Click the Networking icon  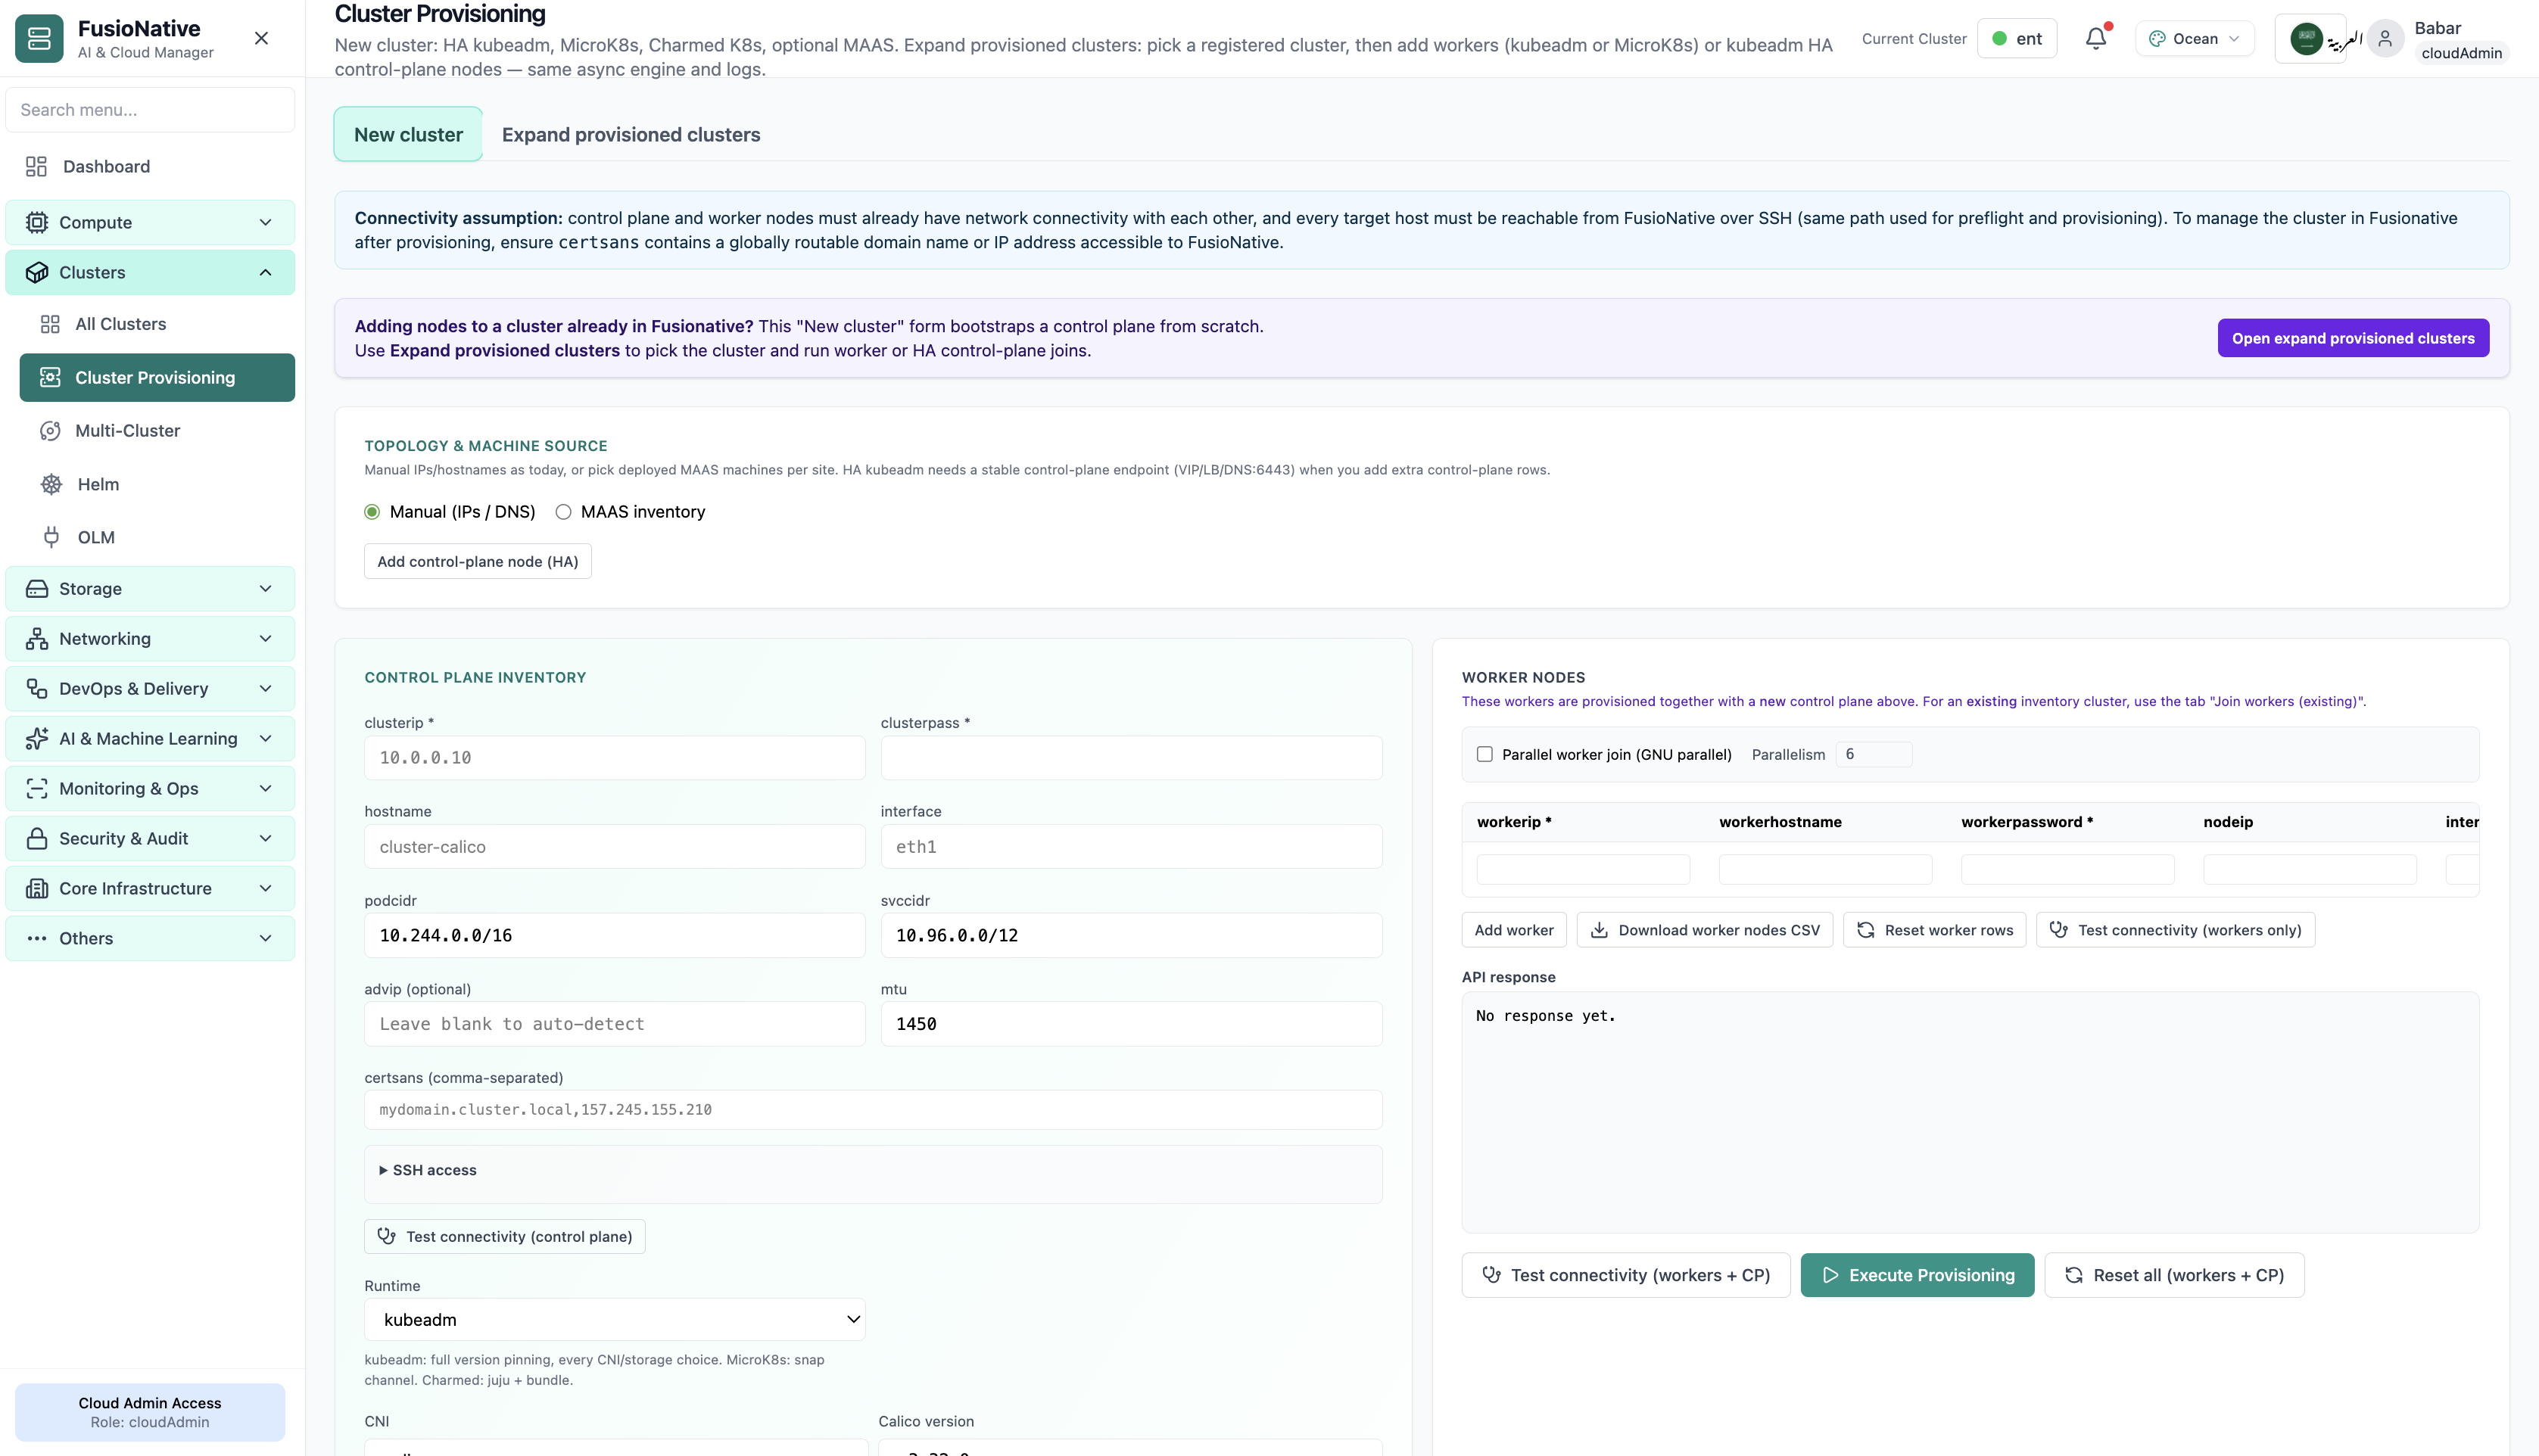coord(37,638)
